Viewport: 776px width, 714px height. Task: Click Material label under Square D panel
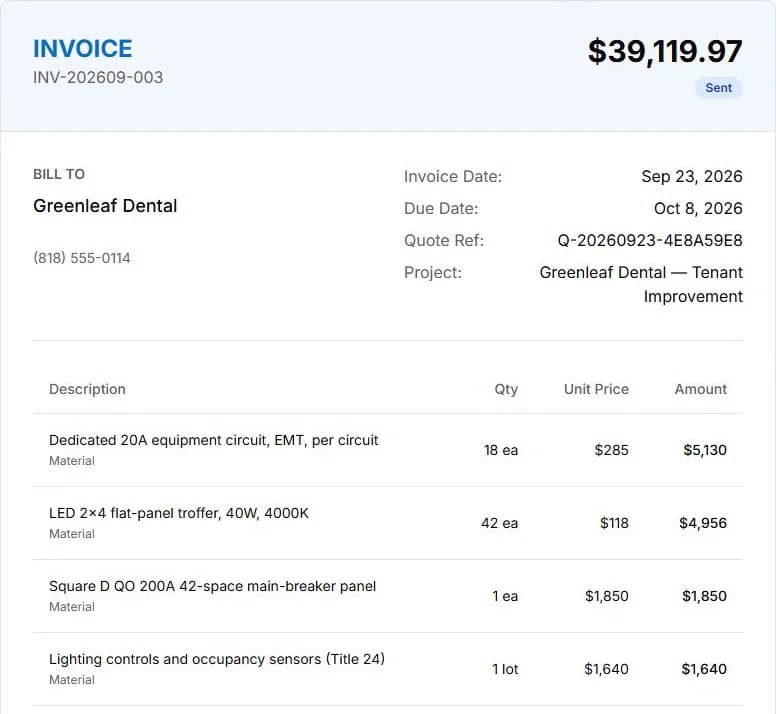pos(72,607)
